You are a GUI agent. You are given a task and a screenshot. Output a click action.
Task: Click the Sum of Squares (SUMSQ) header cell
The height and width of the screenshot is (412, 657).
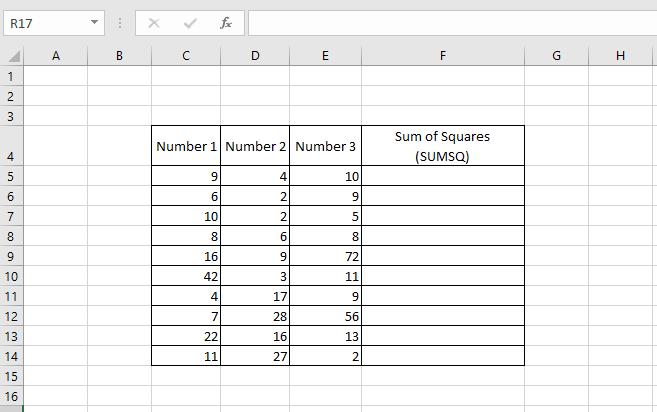[442, 146]
